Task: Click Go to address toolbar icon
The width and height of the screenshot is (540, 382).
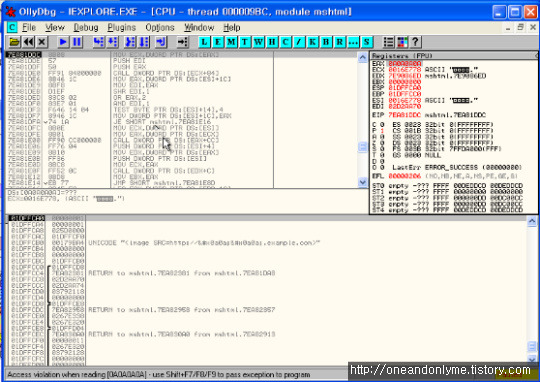Action: tap(183, 42)
